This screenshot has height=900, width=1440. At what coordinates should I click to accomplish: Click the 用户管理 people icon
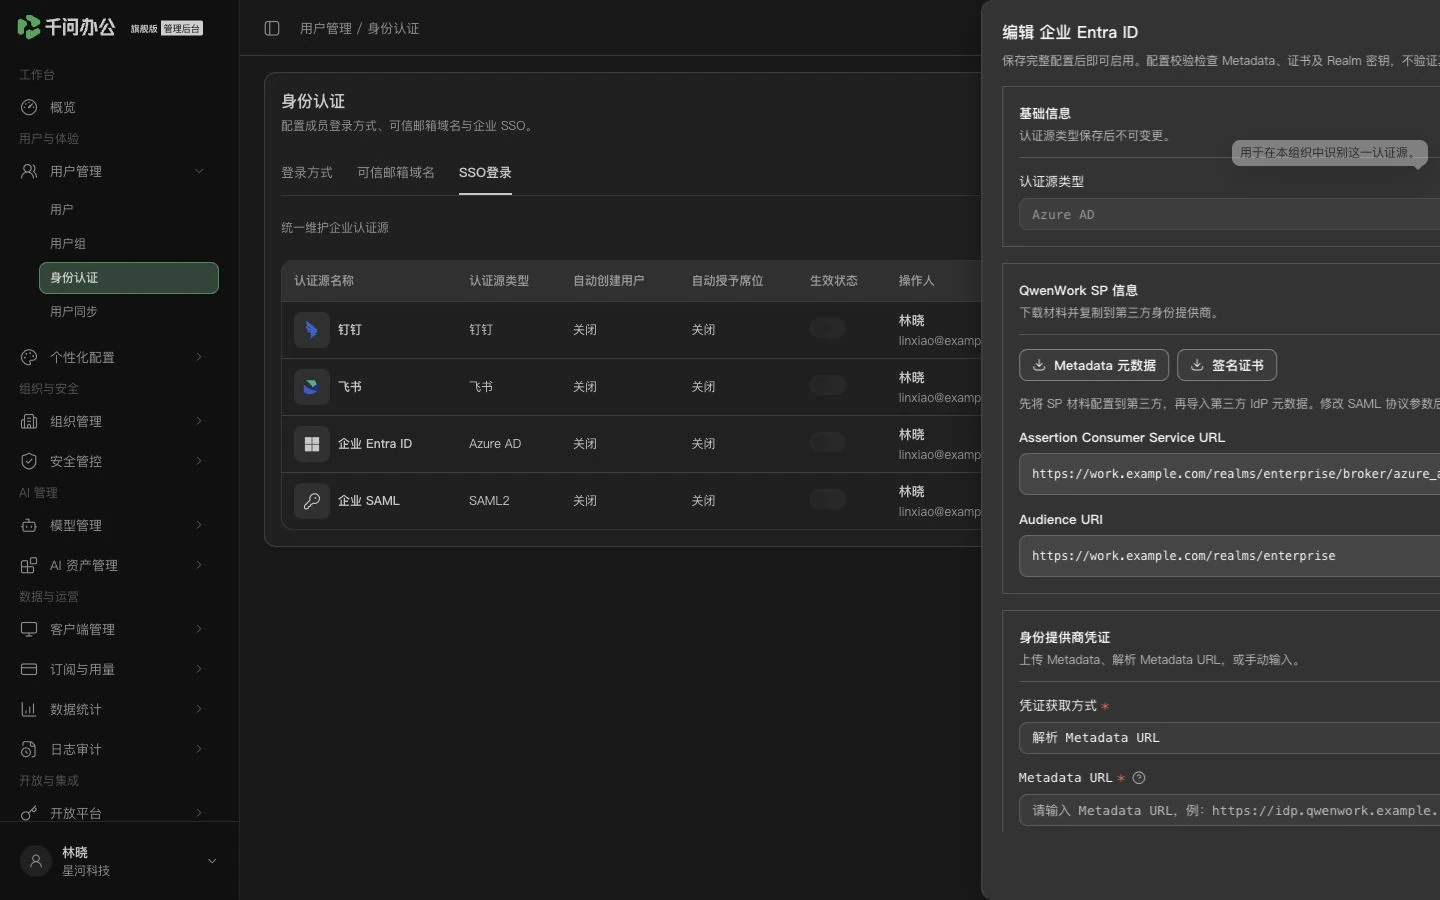point(29,171)
